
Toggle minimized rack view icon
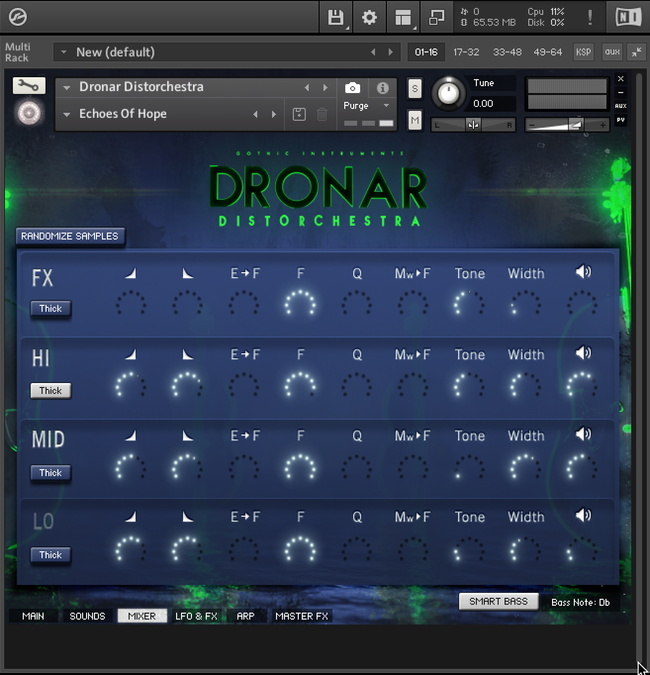tap(436, 17)
